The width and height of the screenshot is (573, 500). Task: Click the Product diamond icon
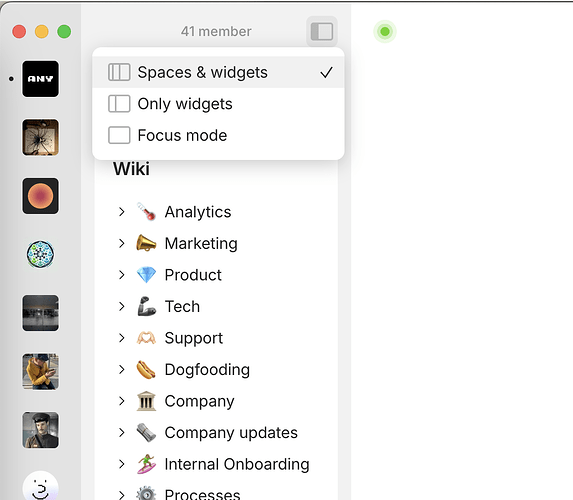[x=146, y=275]
